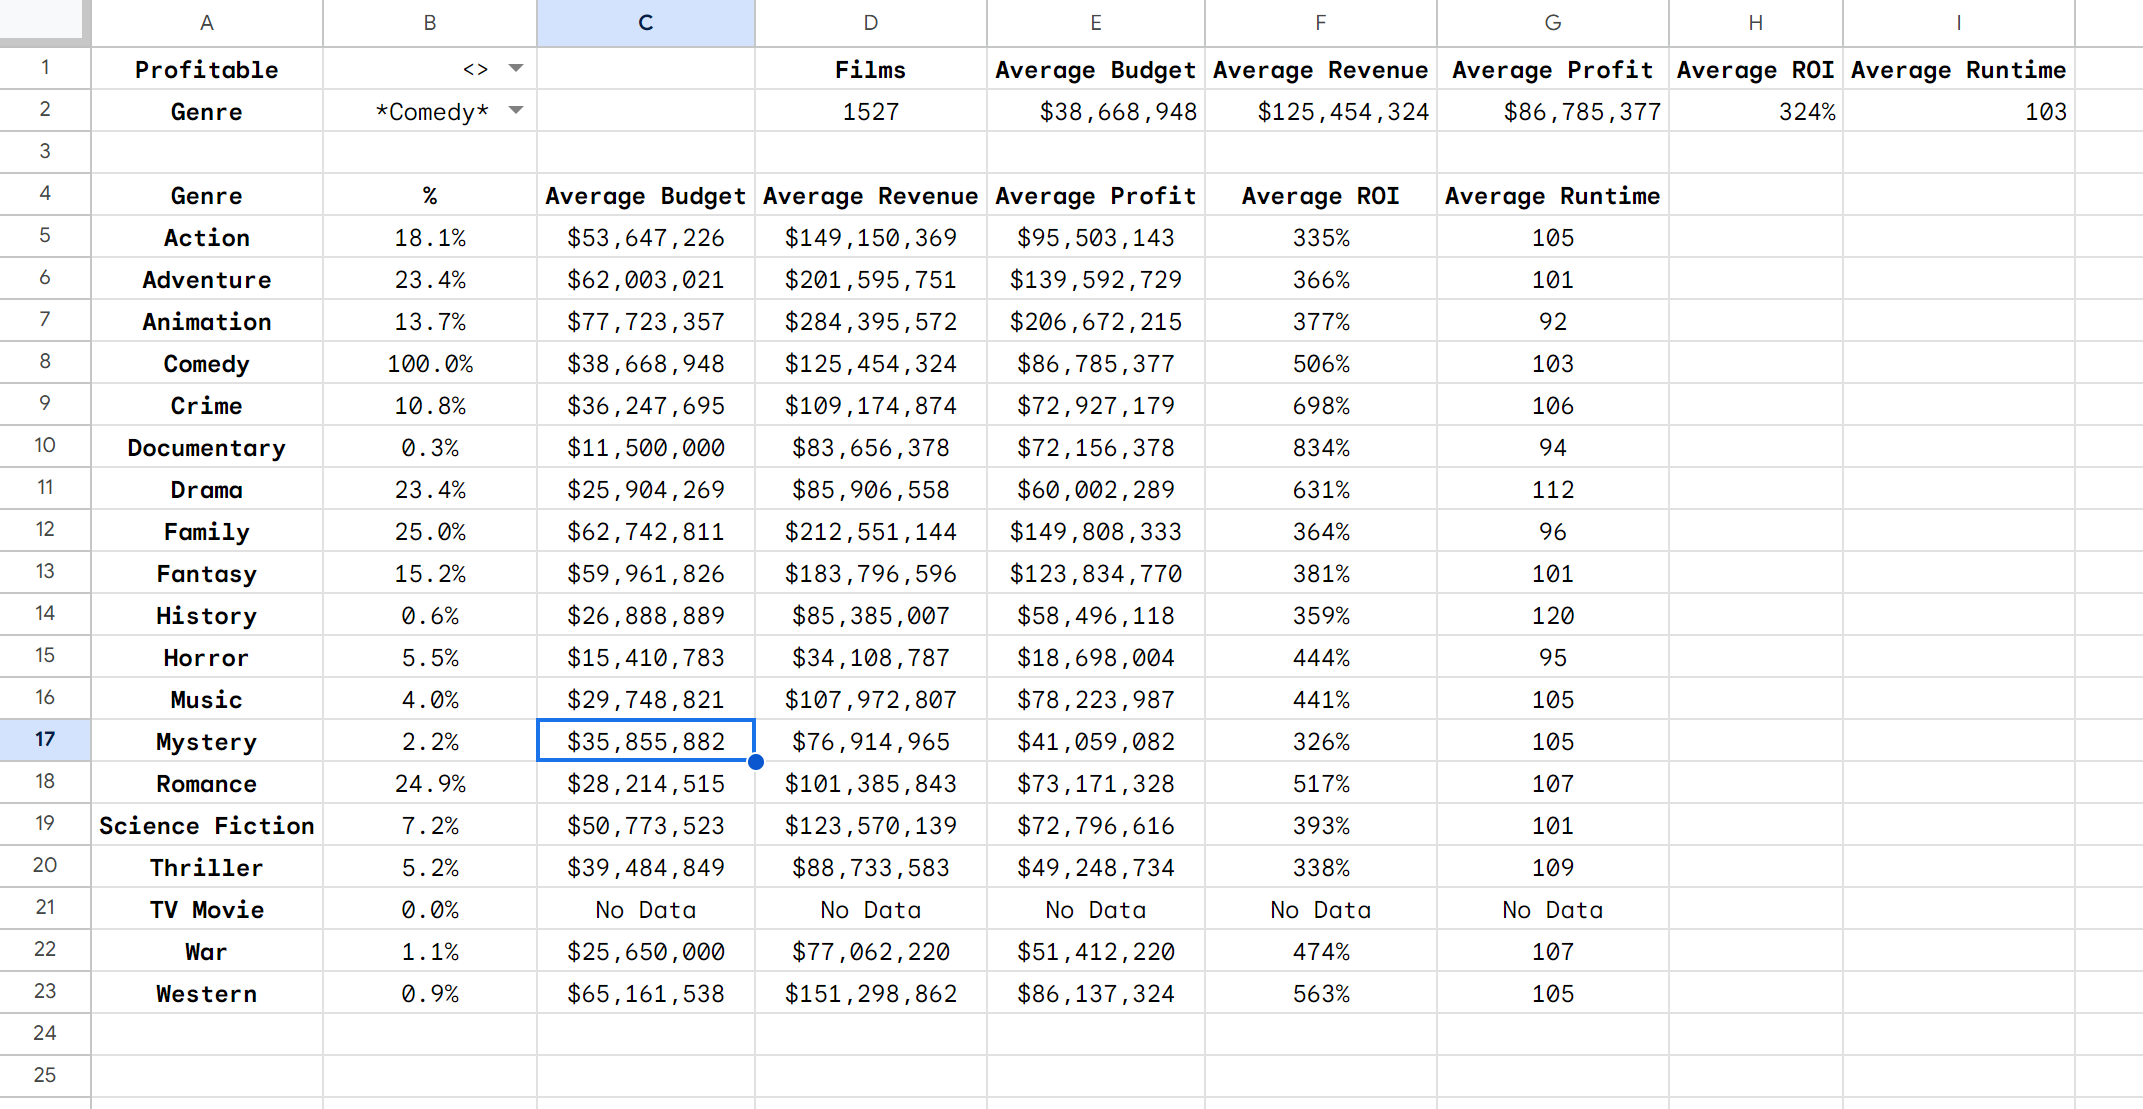Select the Films count cell showing 1527
2143x1109 pixels.
pyautogui.click(x=870, y=111)
